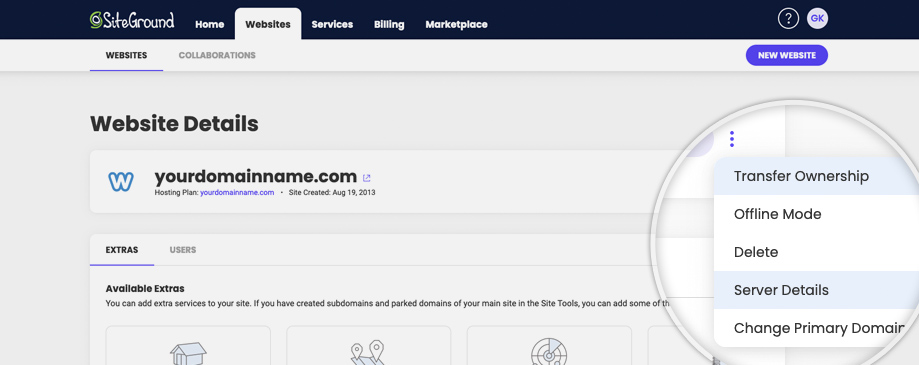Open the Hosting Plan yourdomainname.com link

tap(237, 192)
